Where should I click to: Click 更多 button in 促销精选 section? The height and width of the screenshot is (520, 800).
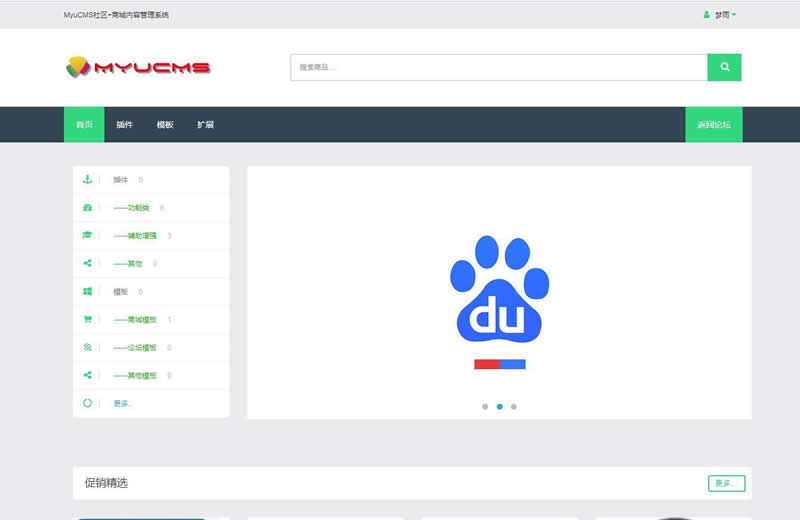coord(727,483)
